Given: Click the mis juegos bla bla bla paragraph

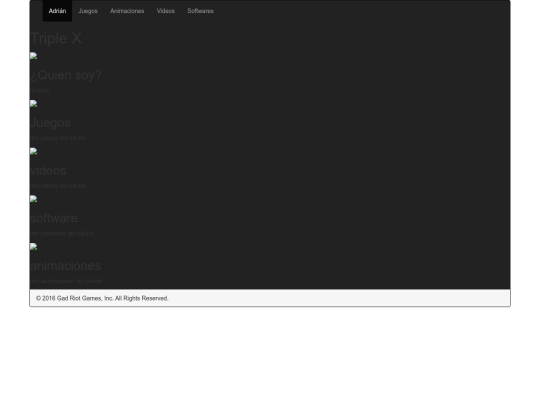Looking at the screenshot, I should 58,138.
